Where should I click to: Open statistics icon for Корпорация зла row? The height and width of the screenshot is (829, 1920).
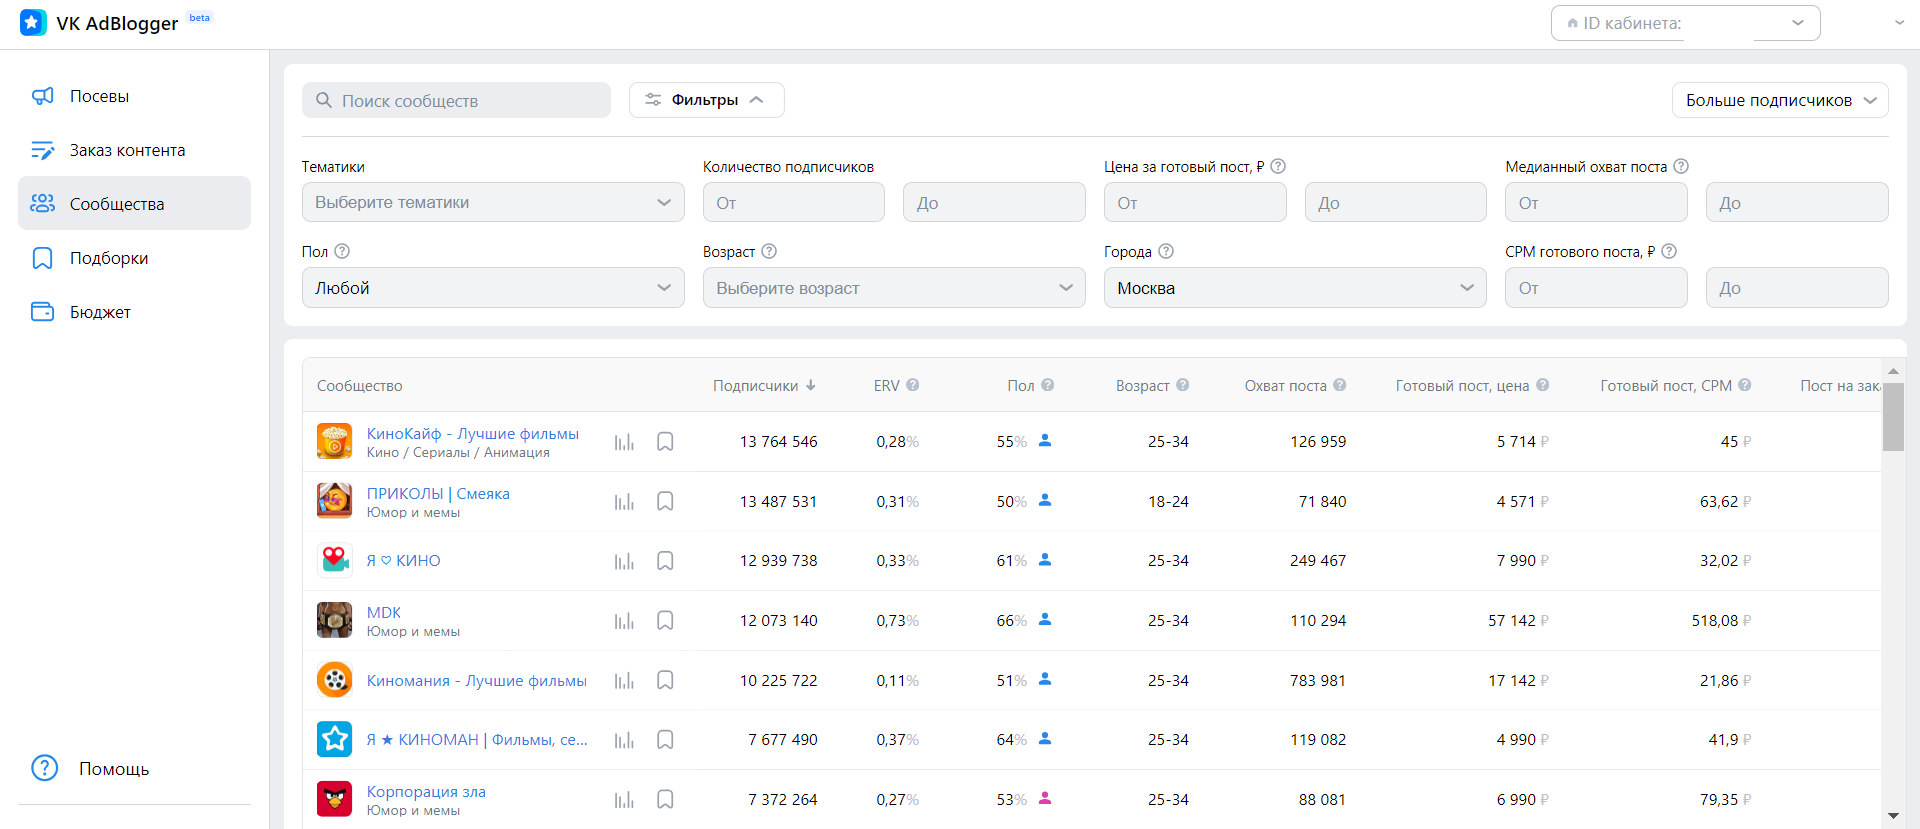tap(624, 800)
